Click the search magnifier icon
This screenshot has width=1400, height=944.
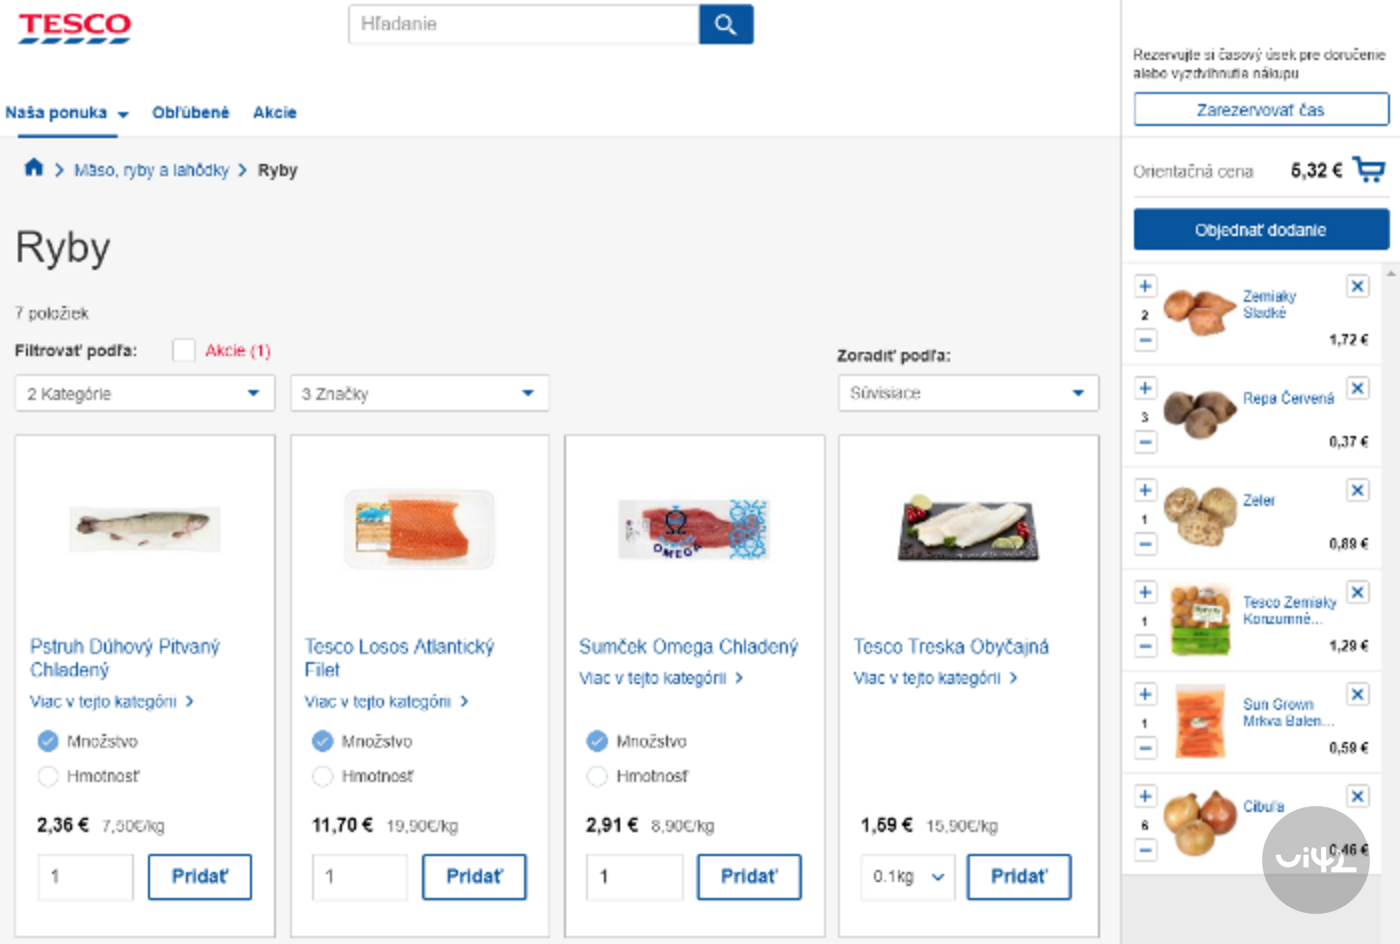pos(726,24)
